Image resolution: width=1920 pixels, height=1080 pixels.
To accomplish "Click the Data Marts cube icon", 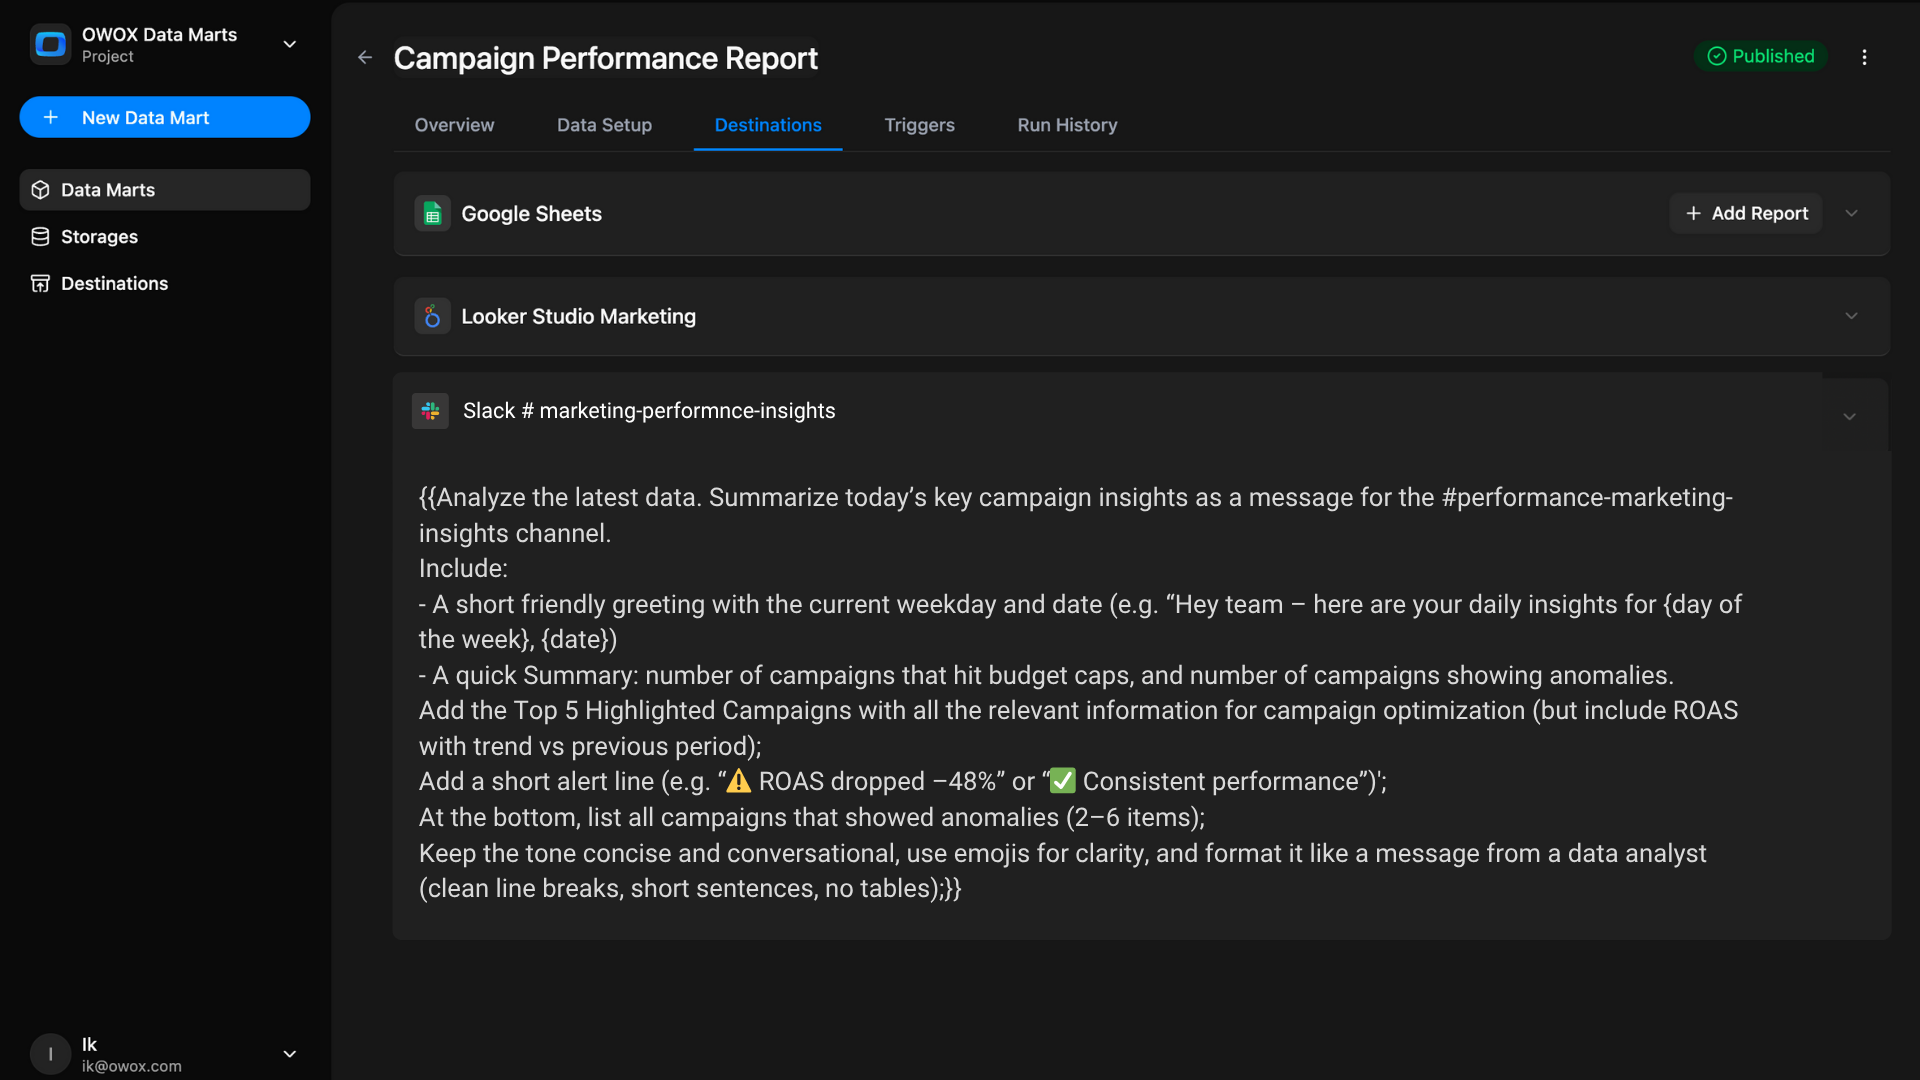I will [x=40, y=190].
